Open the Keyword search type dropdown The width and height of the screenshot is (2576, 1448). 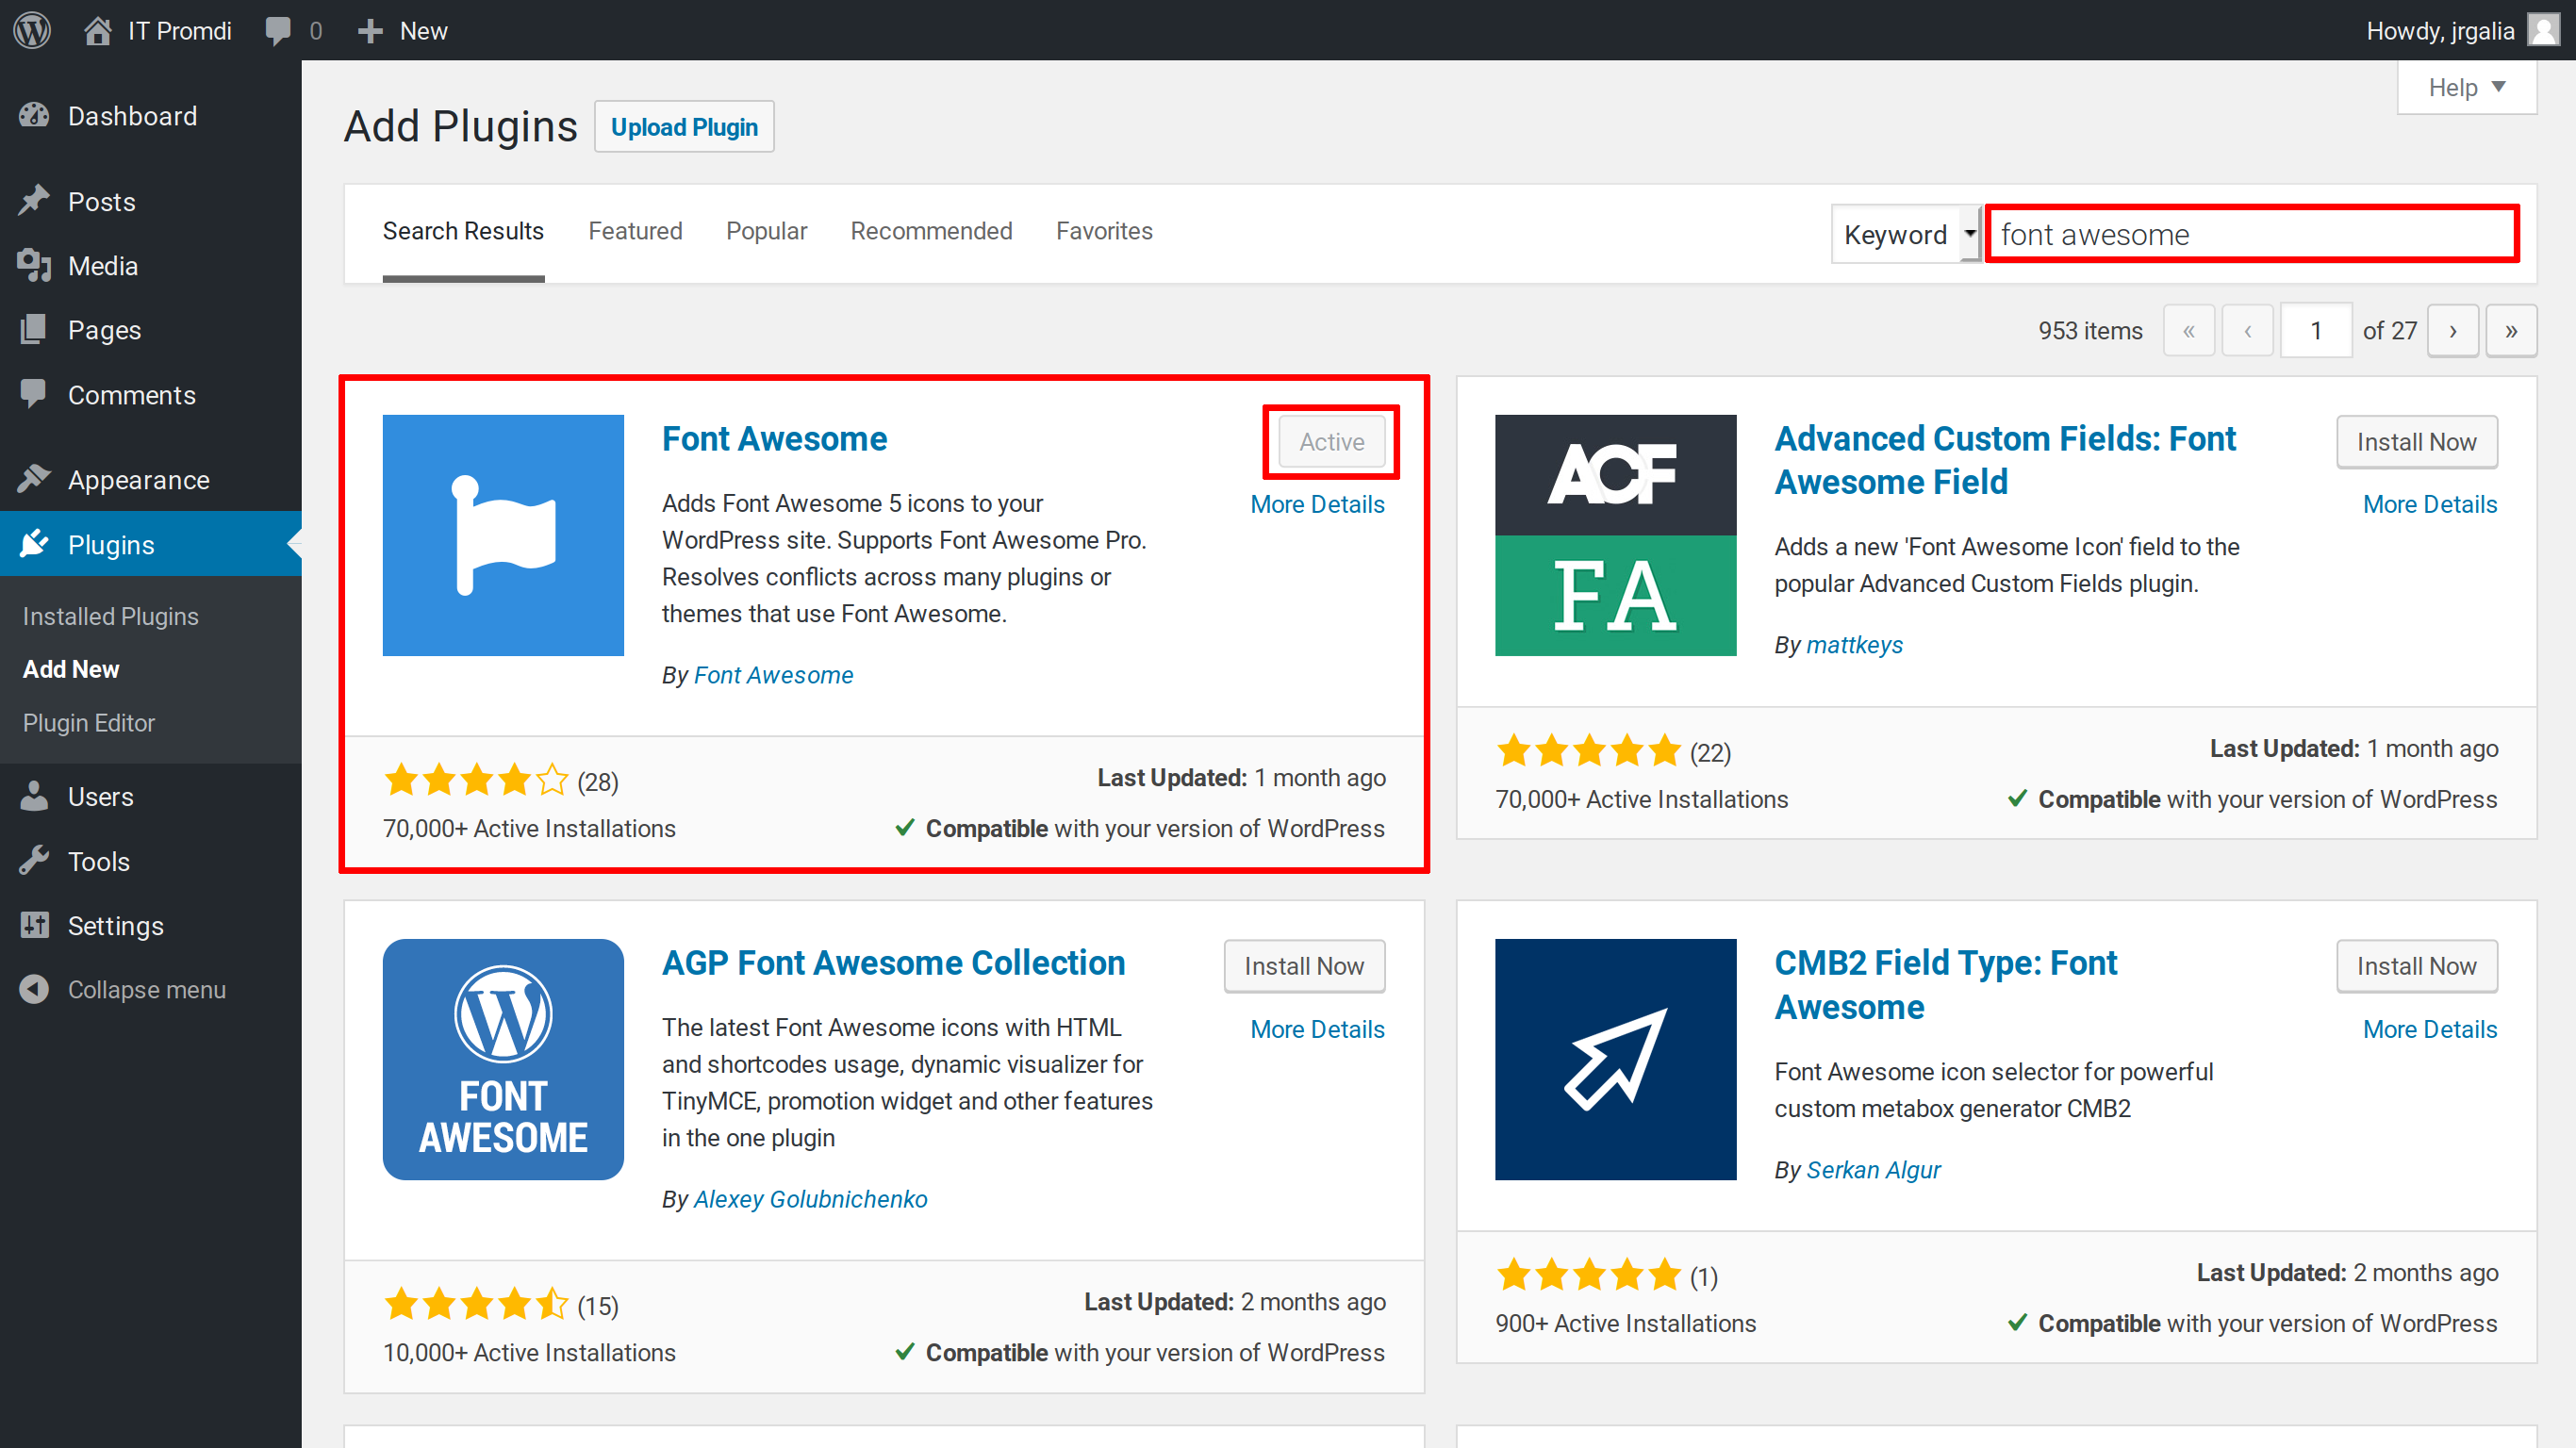tap(1906, 234)
